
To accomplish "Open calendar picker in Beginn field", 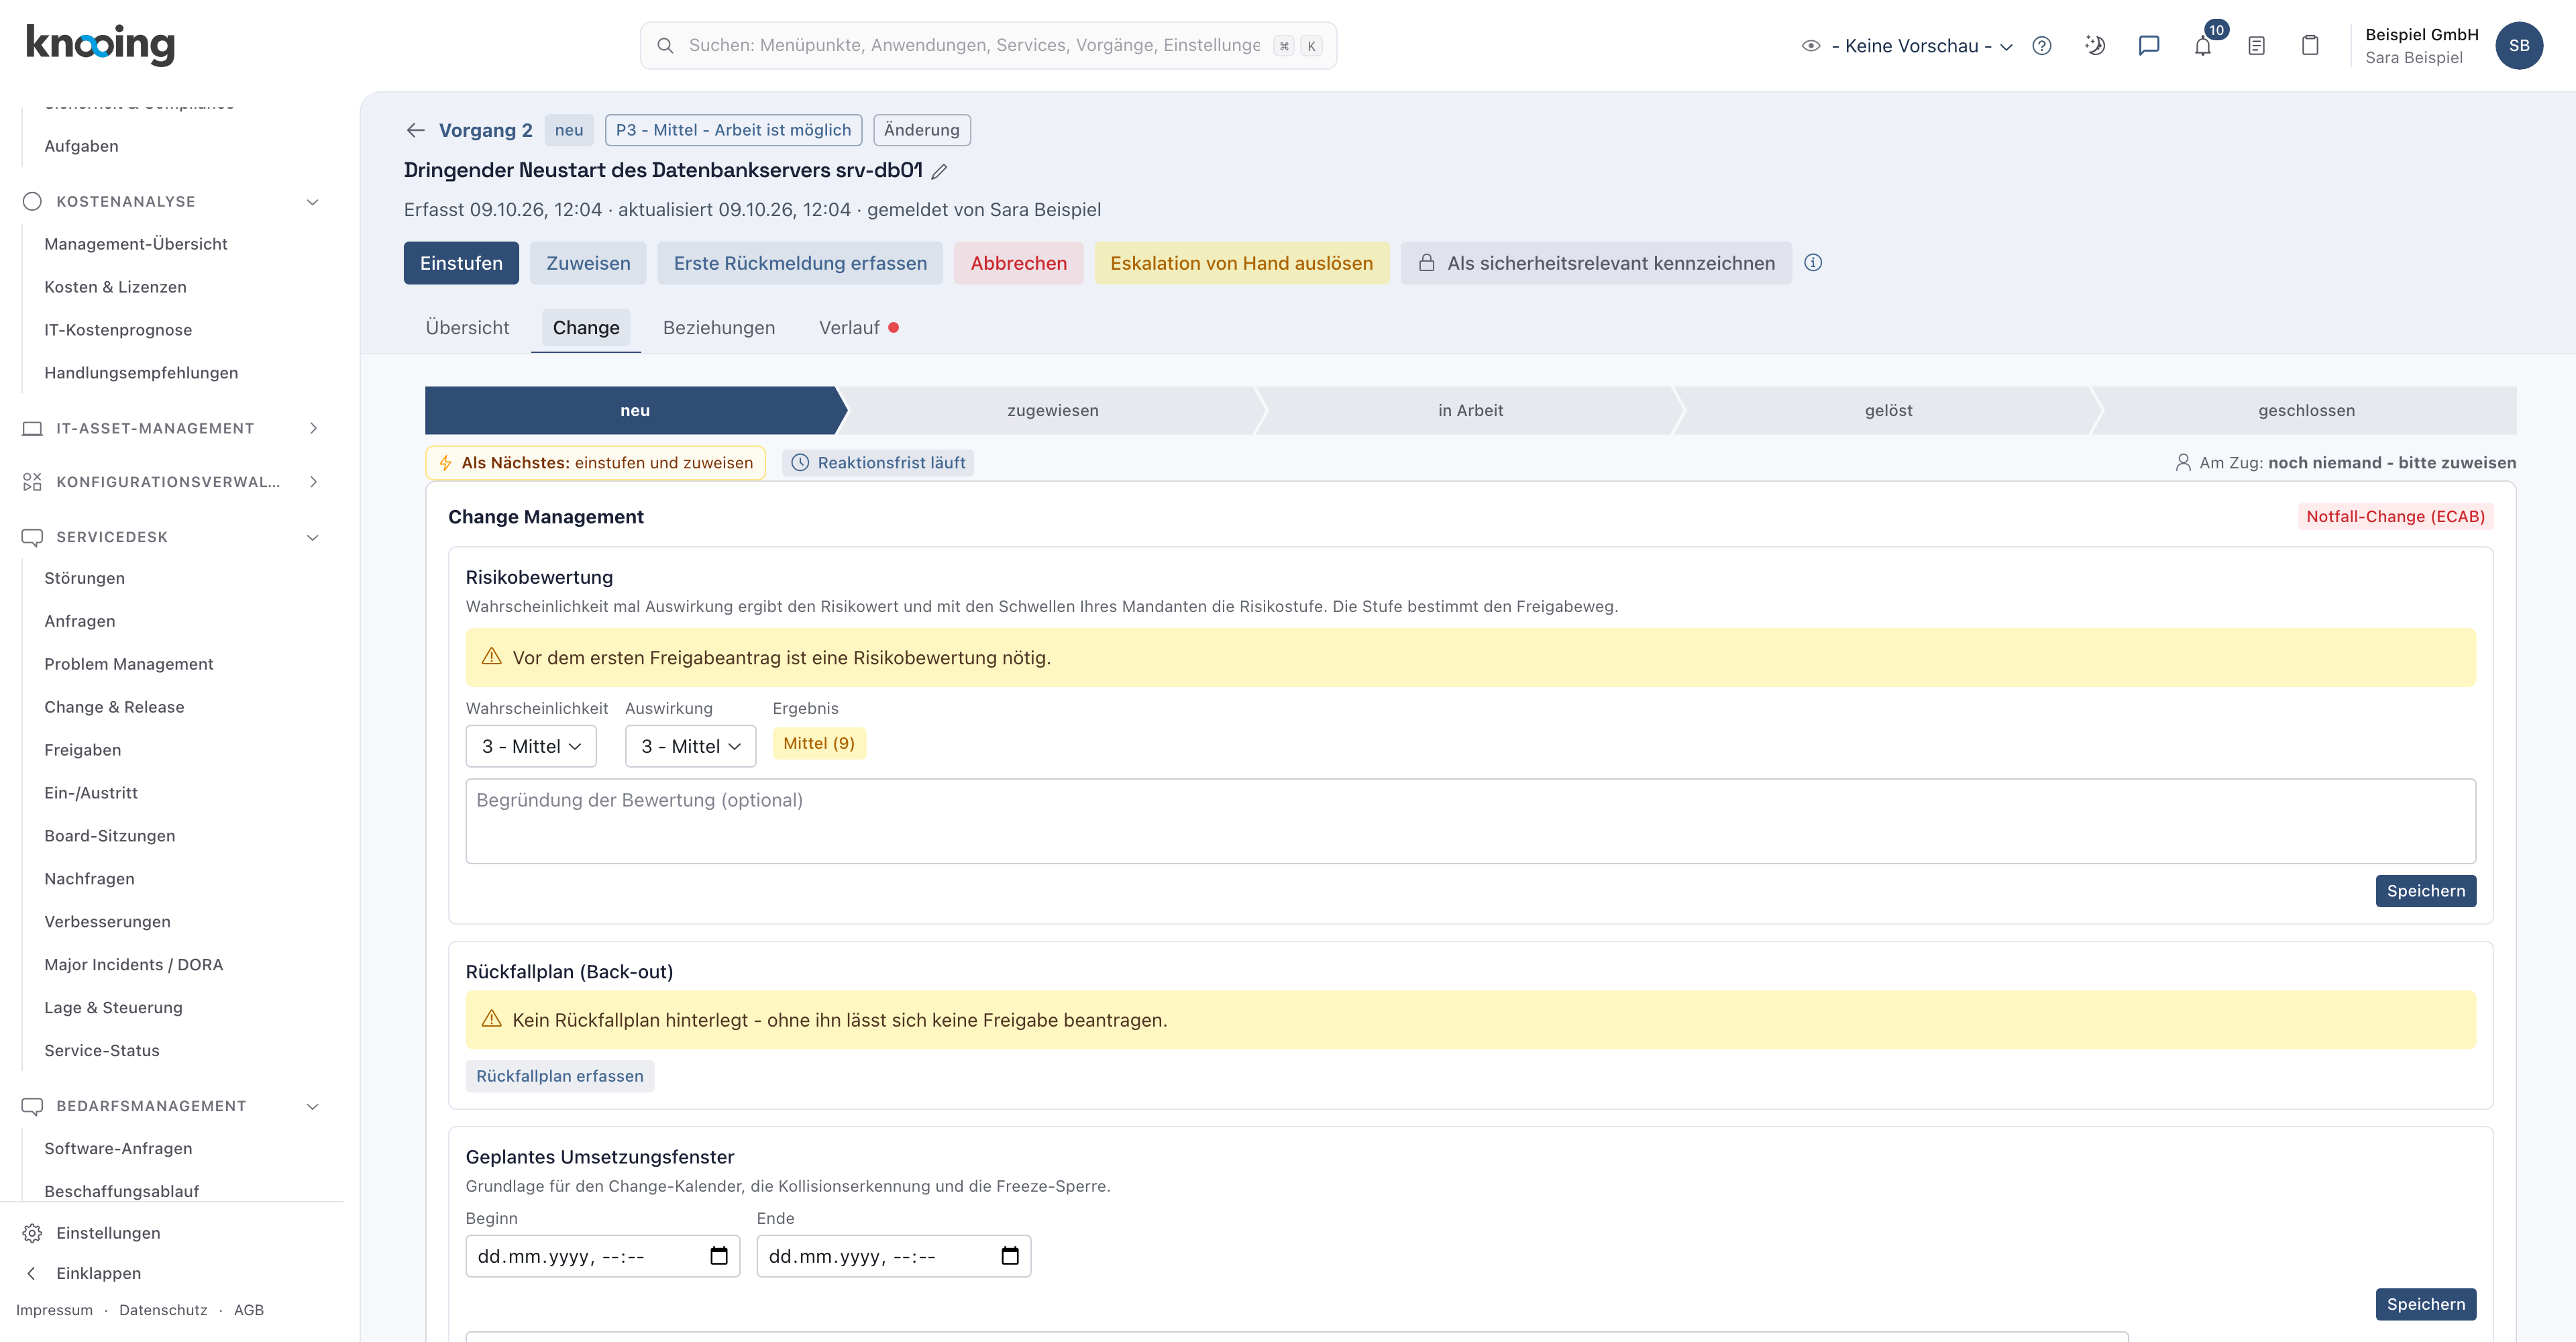I will coord(719,1256).
